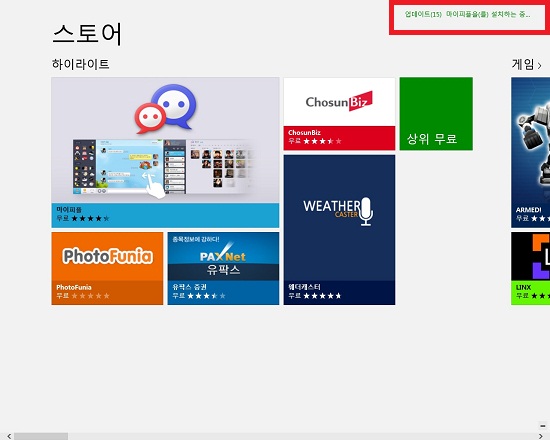This screenshot has height=440, width=550.
Task: Open the PAXNet 유팍스 증권 tile
Action: 223,268
